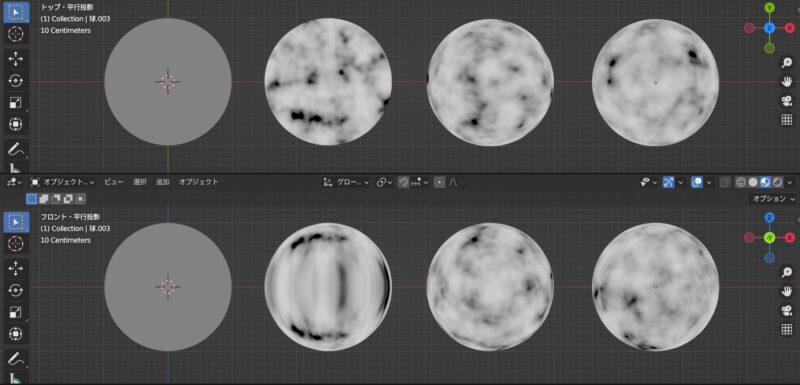
Task: Select the Scale tool in the front view
Action: (x=16, y=312)
